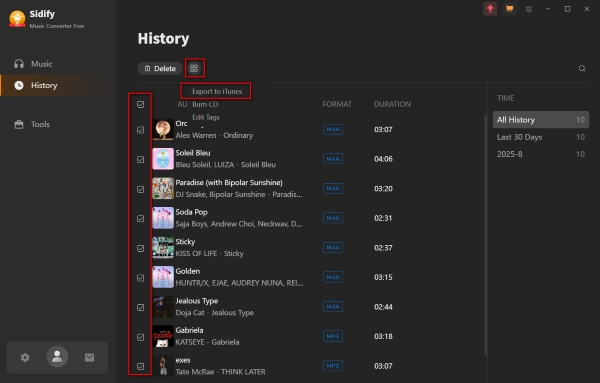Open settings gear at bottom left
Image resolution: width=600 pixels, height=383 pixels.
(x=25, y=357)
